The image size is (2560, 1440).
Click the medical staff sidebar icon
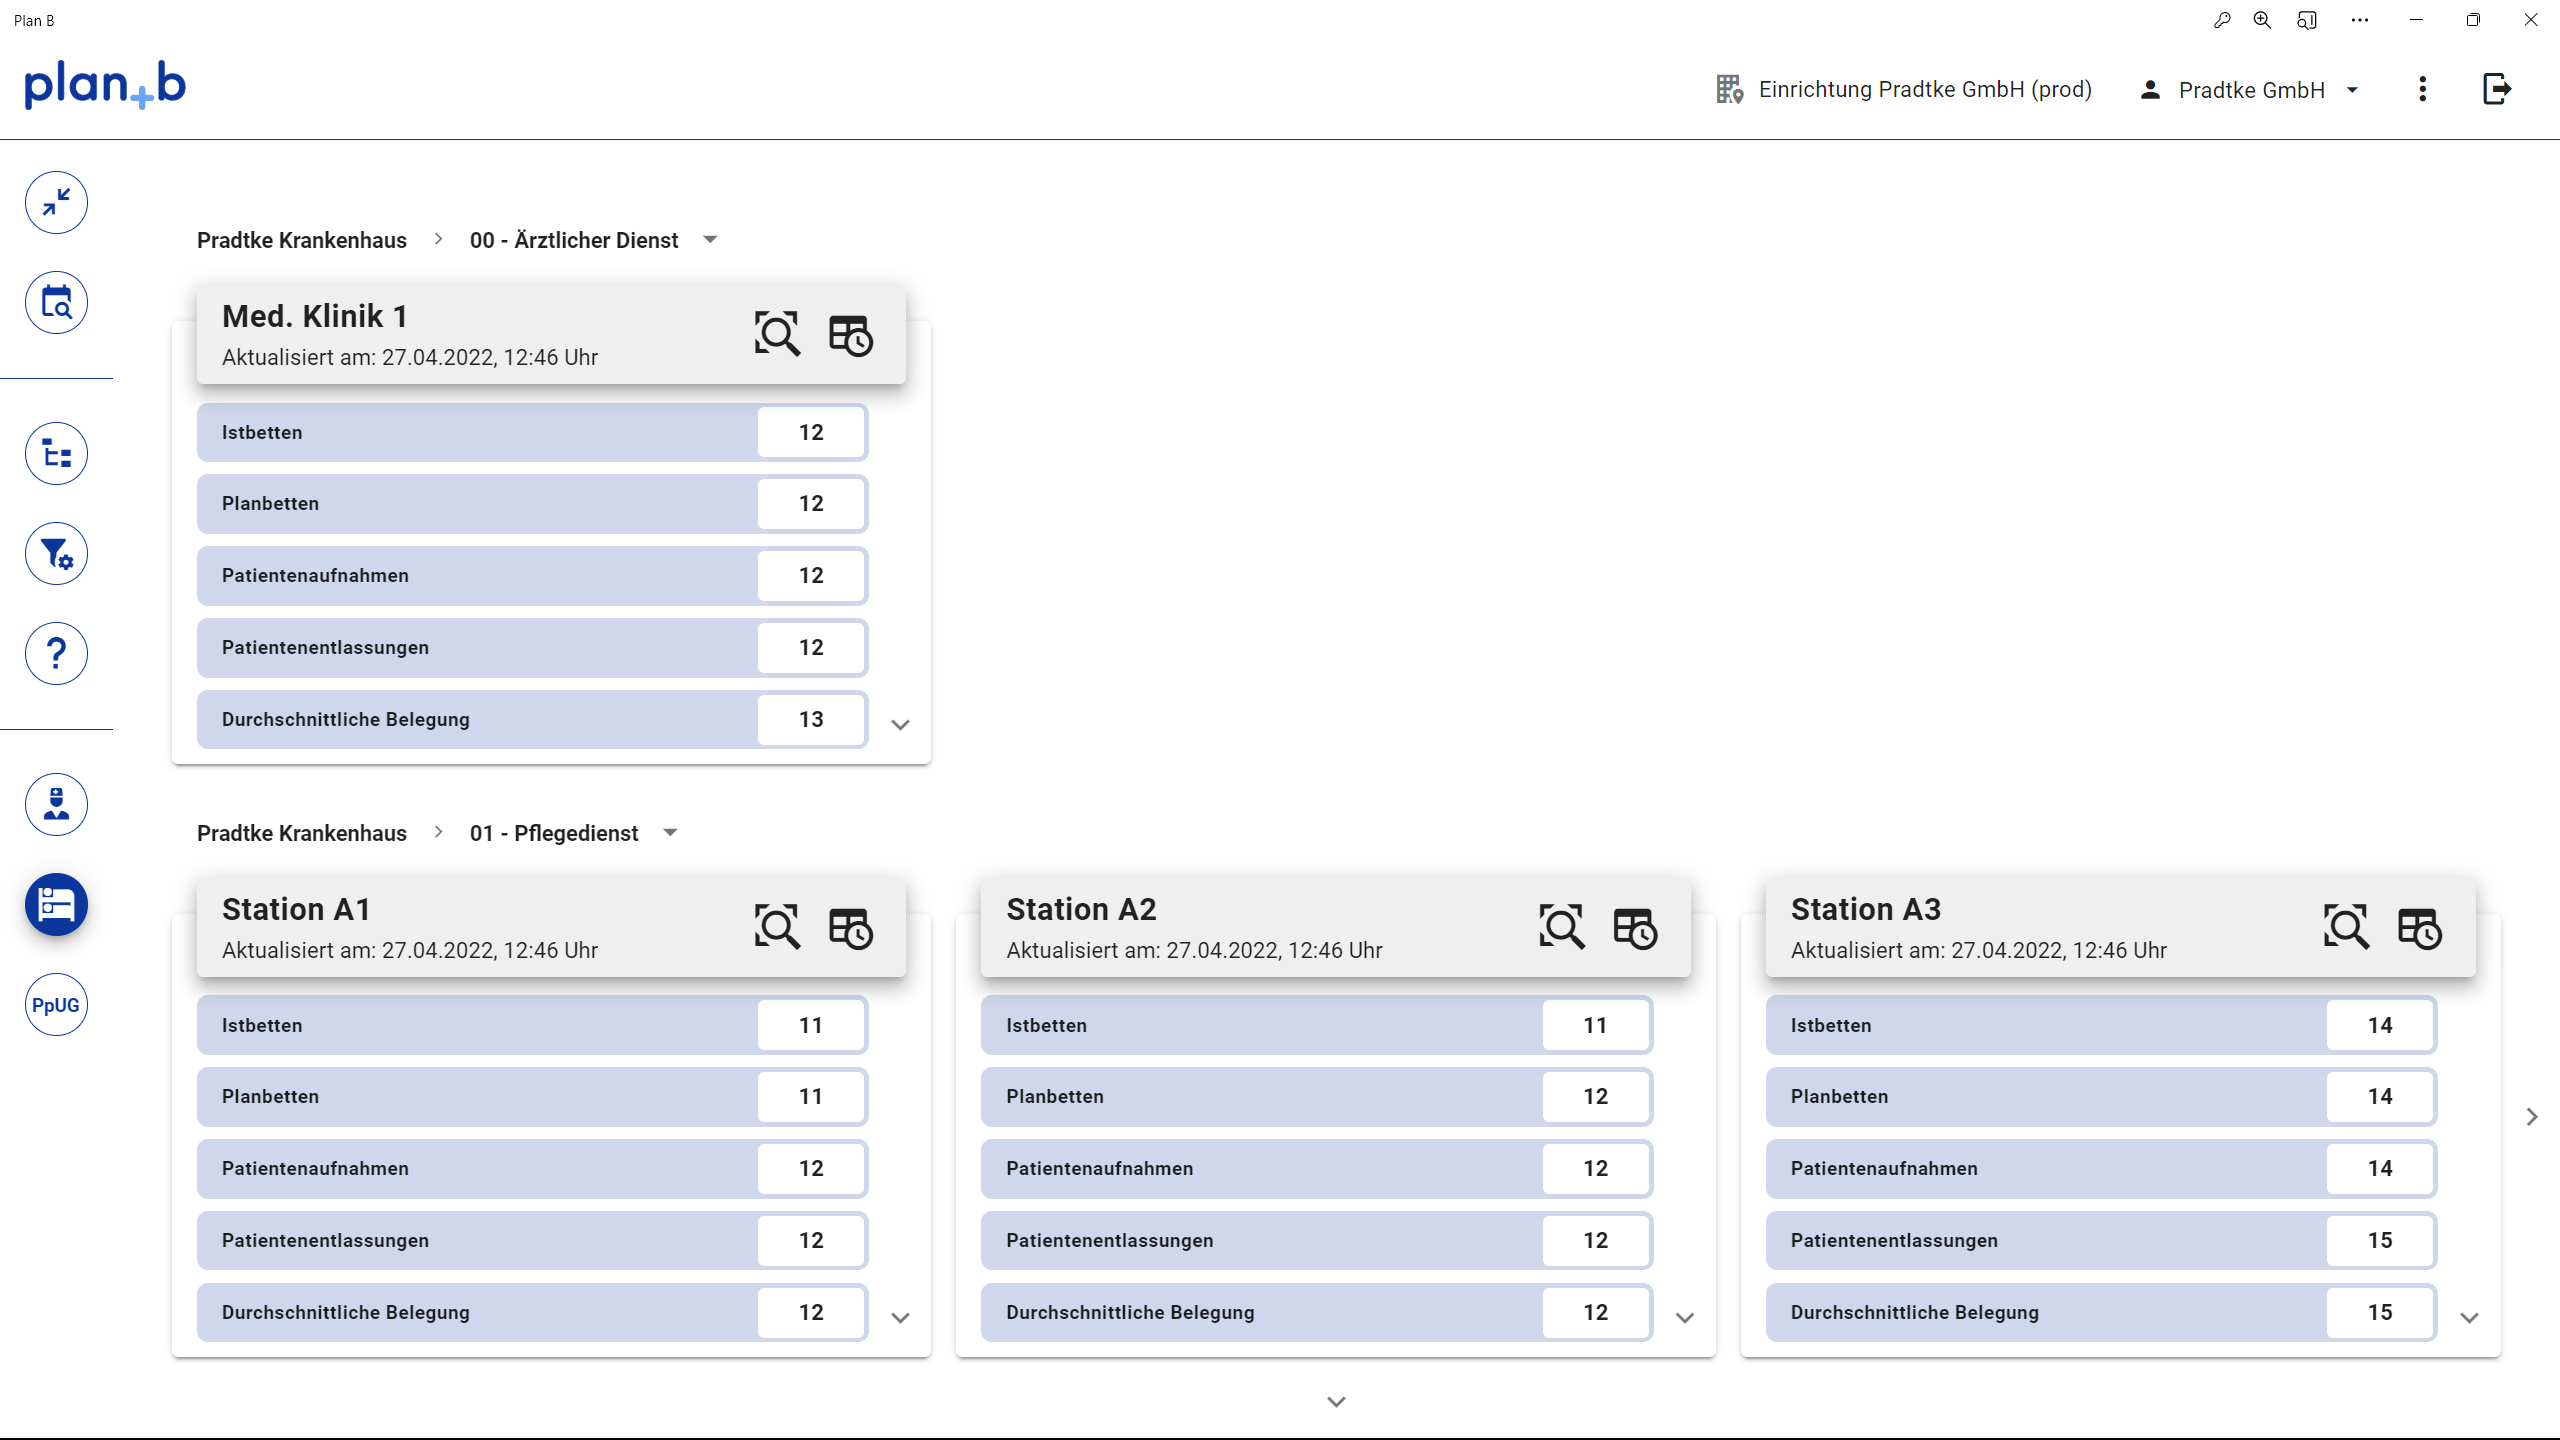56,805
